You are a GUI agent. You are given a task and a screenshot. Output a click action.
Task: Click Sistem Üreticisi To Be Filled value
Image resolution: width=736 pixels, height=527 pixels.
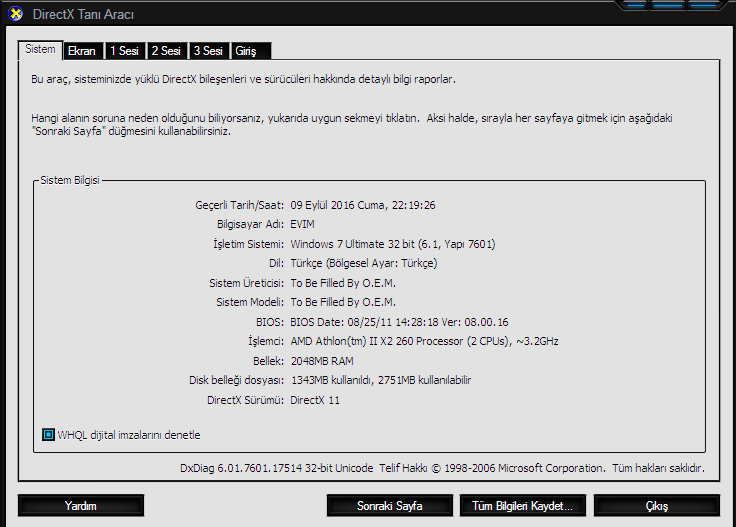click(343, 283)
